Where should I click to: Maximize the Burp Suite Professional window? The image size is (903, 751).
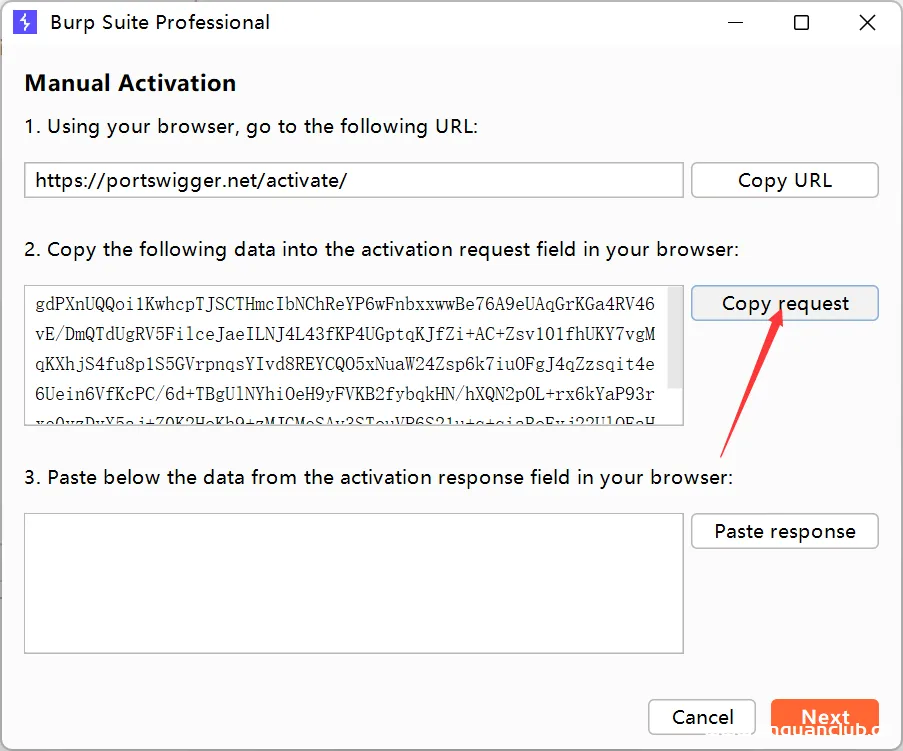(801, 22)
